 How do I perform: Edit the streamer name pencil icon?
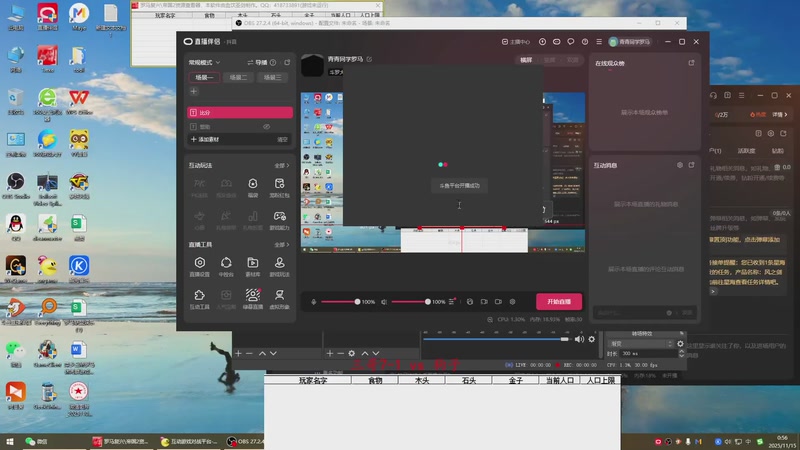[369, 59]
